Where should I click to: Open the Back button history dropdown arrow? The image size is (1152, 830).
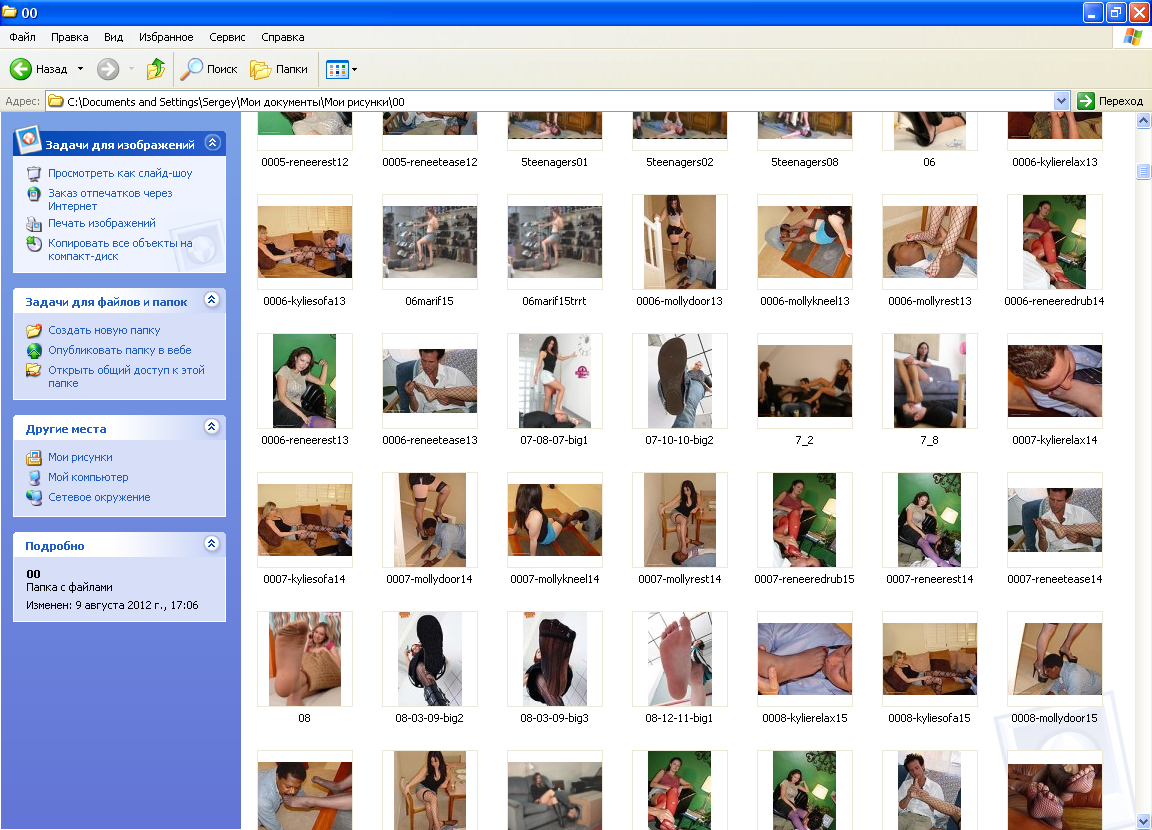(x=81, y=69)
